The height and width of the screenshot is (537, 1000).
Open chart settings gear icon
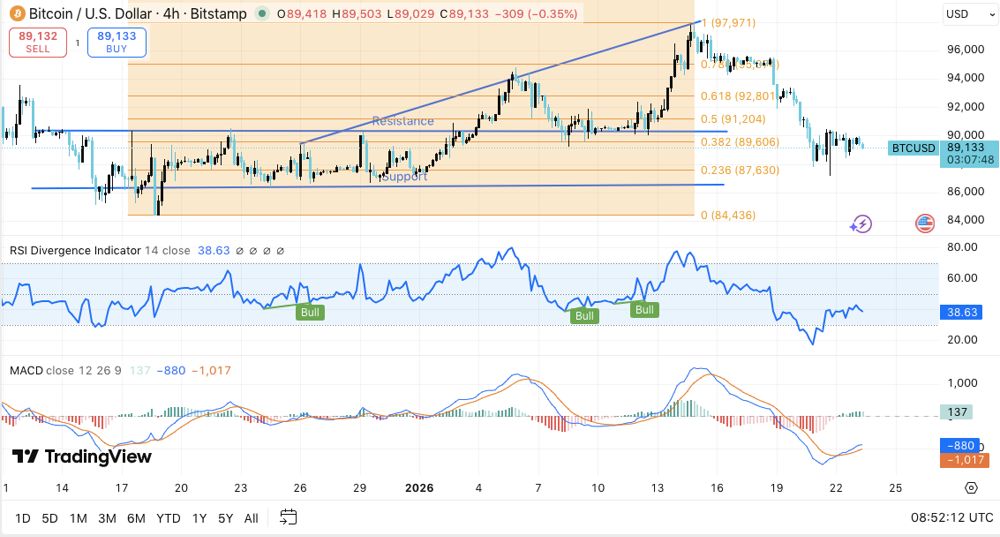(x=971, y=488)
